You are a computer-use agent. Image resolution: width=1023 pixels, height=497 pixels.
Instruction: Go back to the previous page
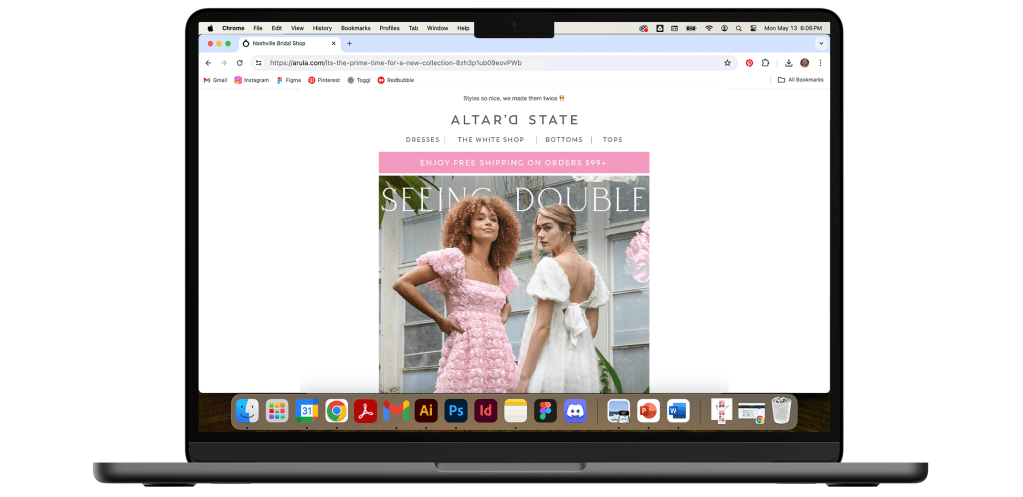pos(208,63)
